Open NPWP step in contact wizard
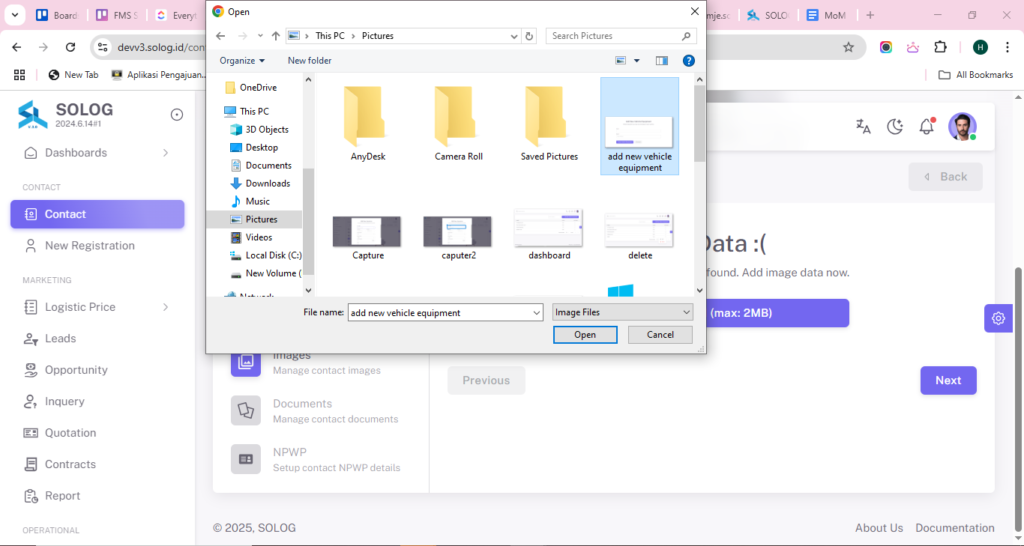Screen dimensions: 1024x546 [x=315, y=459]
